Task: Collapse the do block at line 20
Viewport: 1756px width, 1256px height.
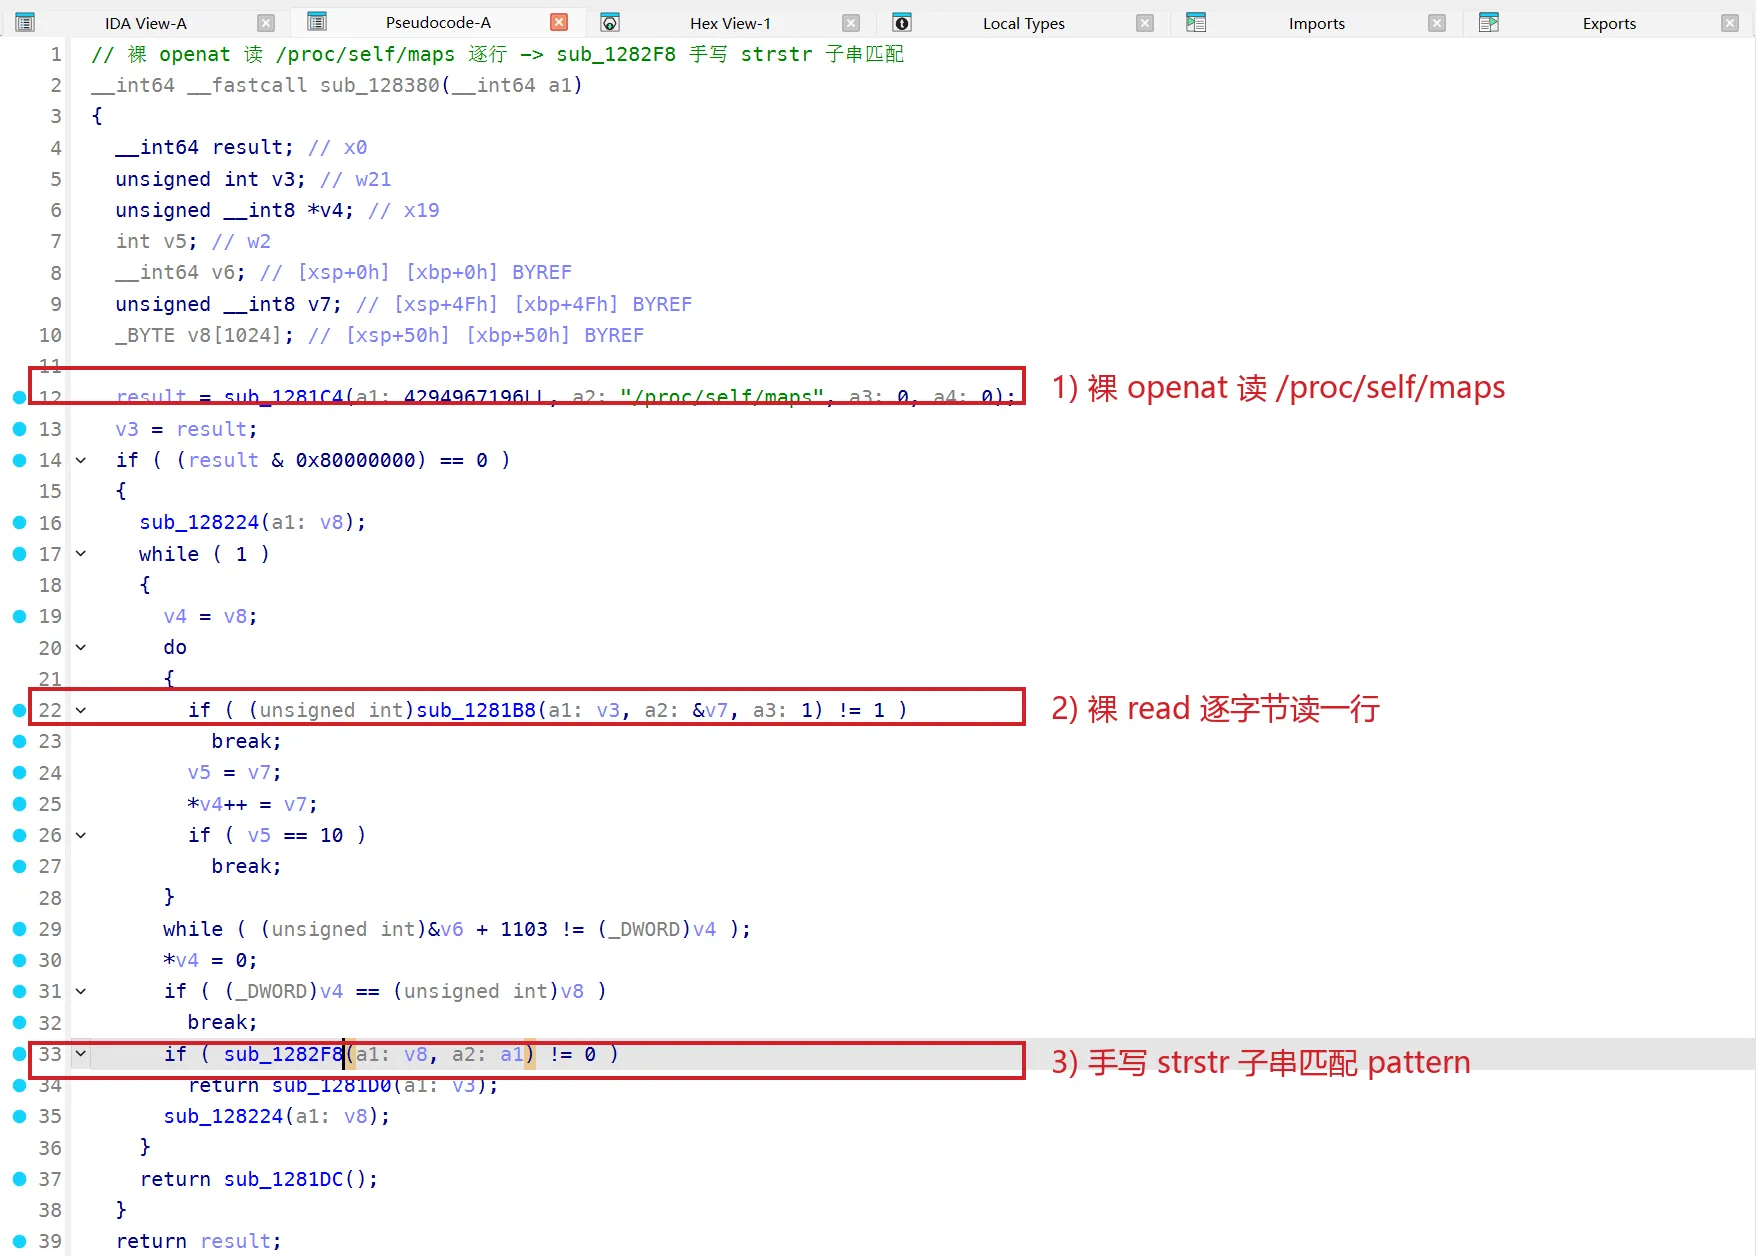Action: pyautogui.click(x=81, y=648)
